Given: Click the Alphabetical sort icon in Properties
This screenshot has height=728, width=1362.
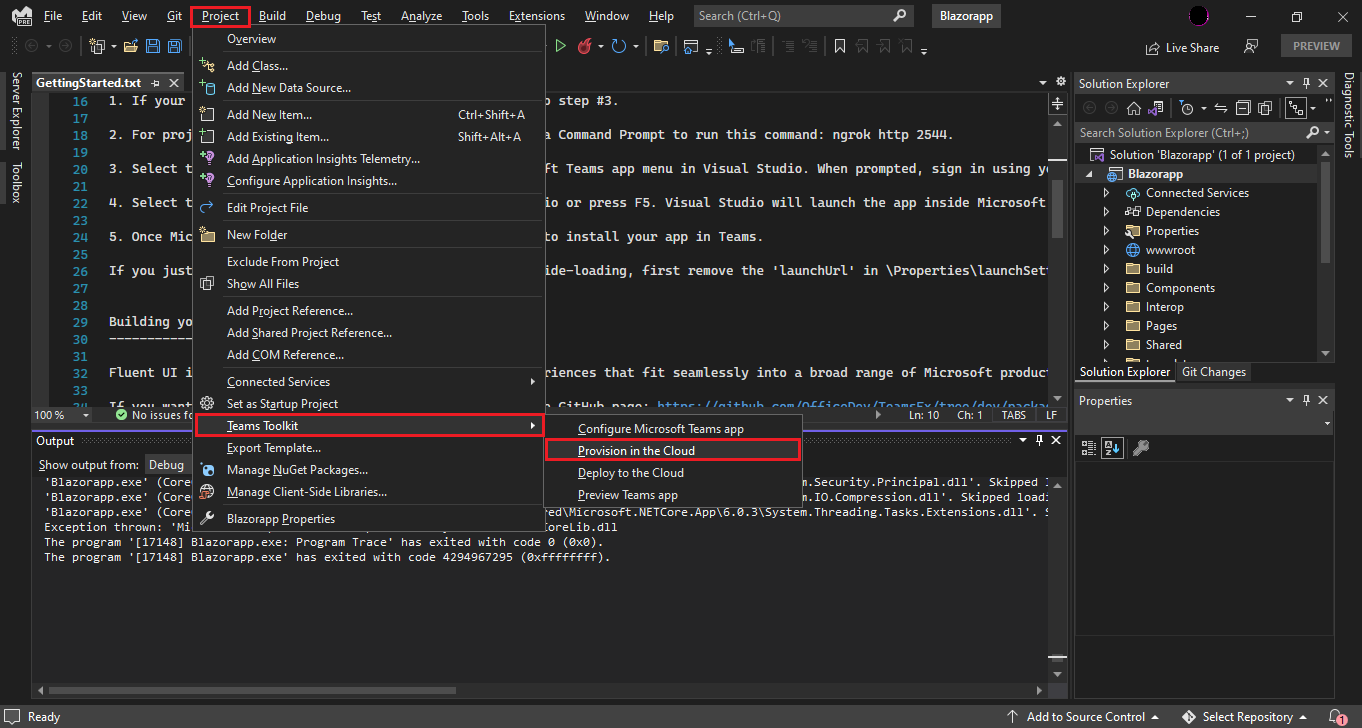Looking at the screenshot, I should click(x=1112, y=448).
